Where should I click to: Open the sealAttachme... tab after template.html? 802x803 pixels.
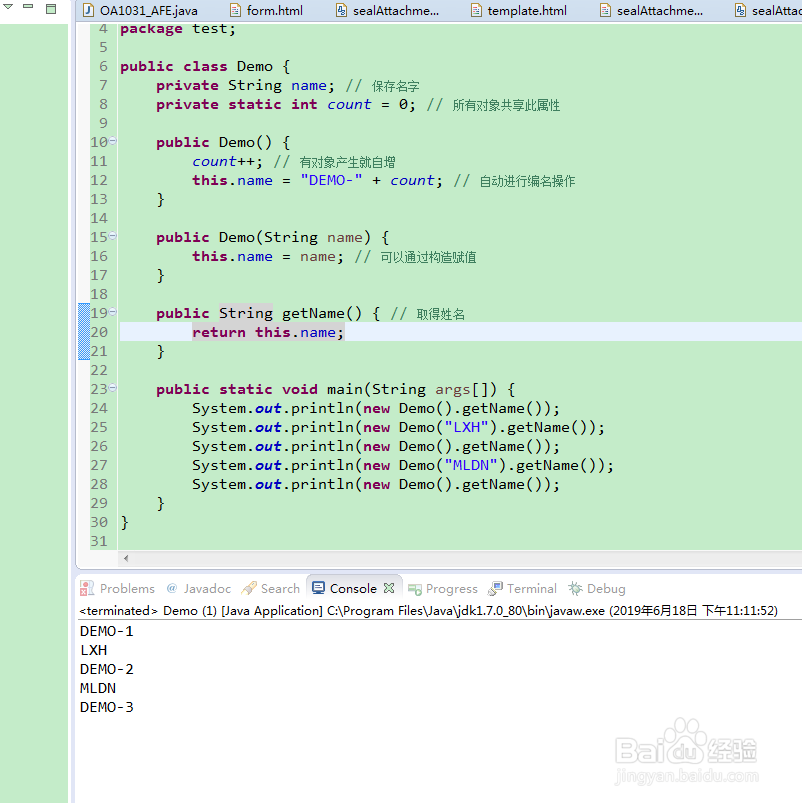[652, 10]
